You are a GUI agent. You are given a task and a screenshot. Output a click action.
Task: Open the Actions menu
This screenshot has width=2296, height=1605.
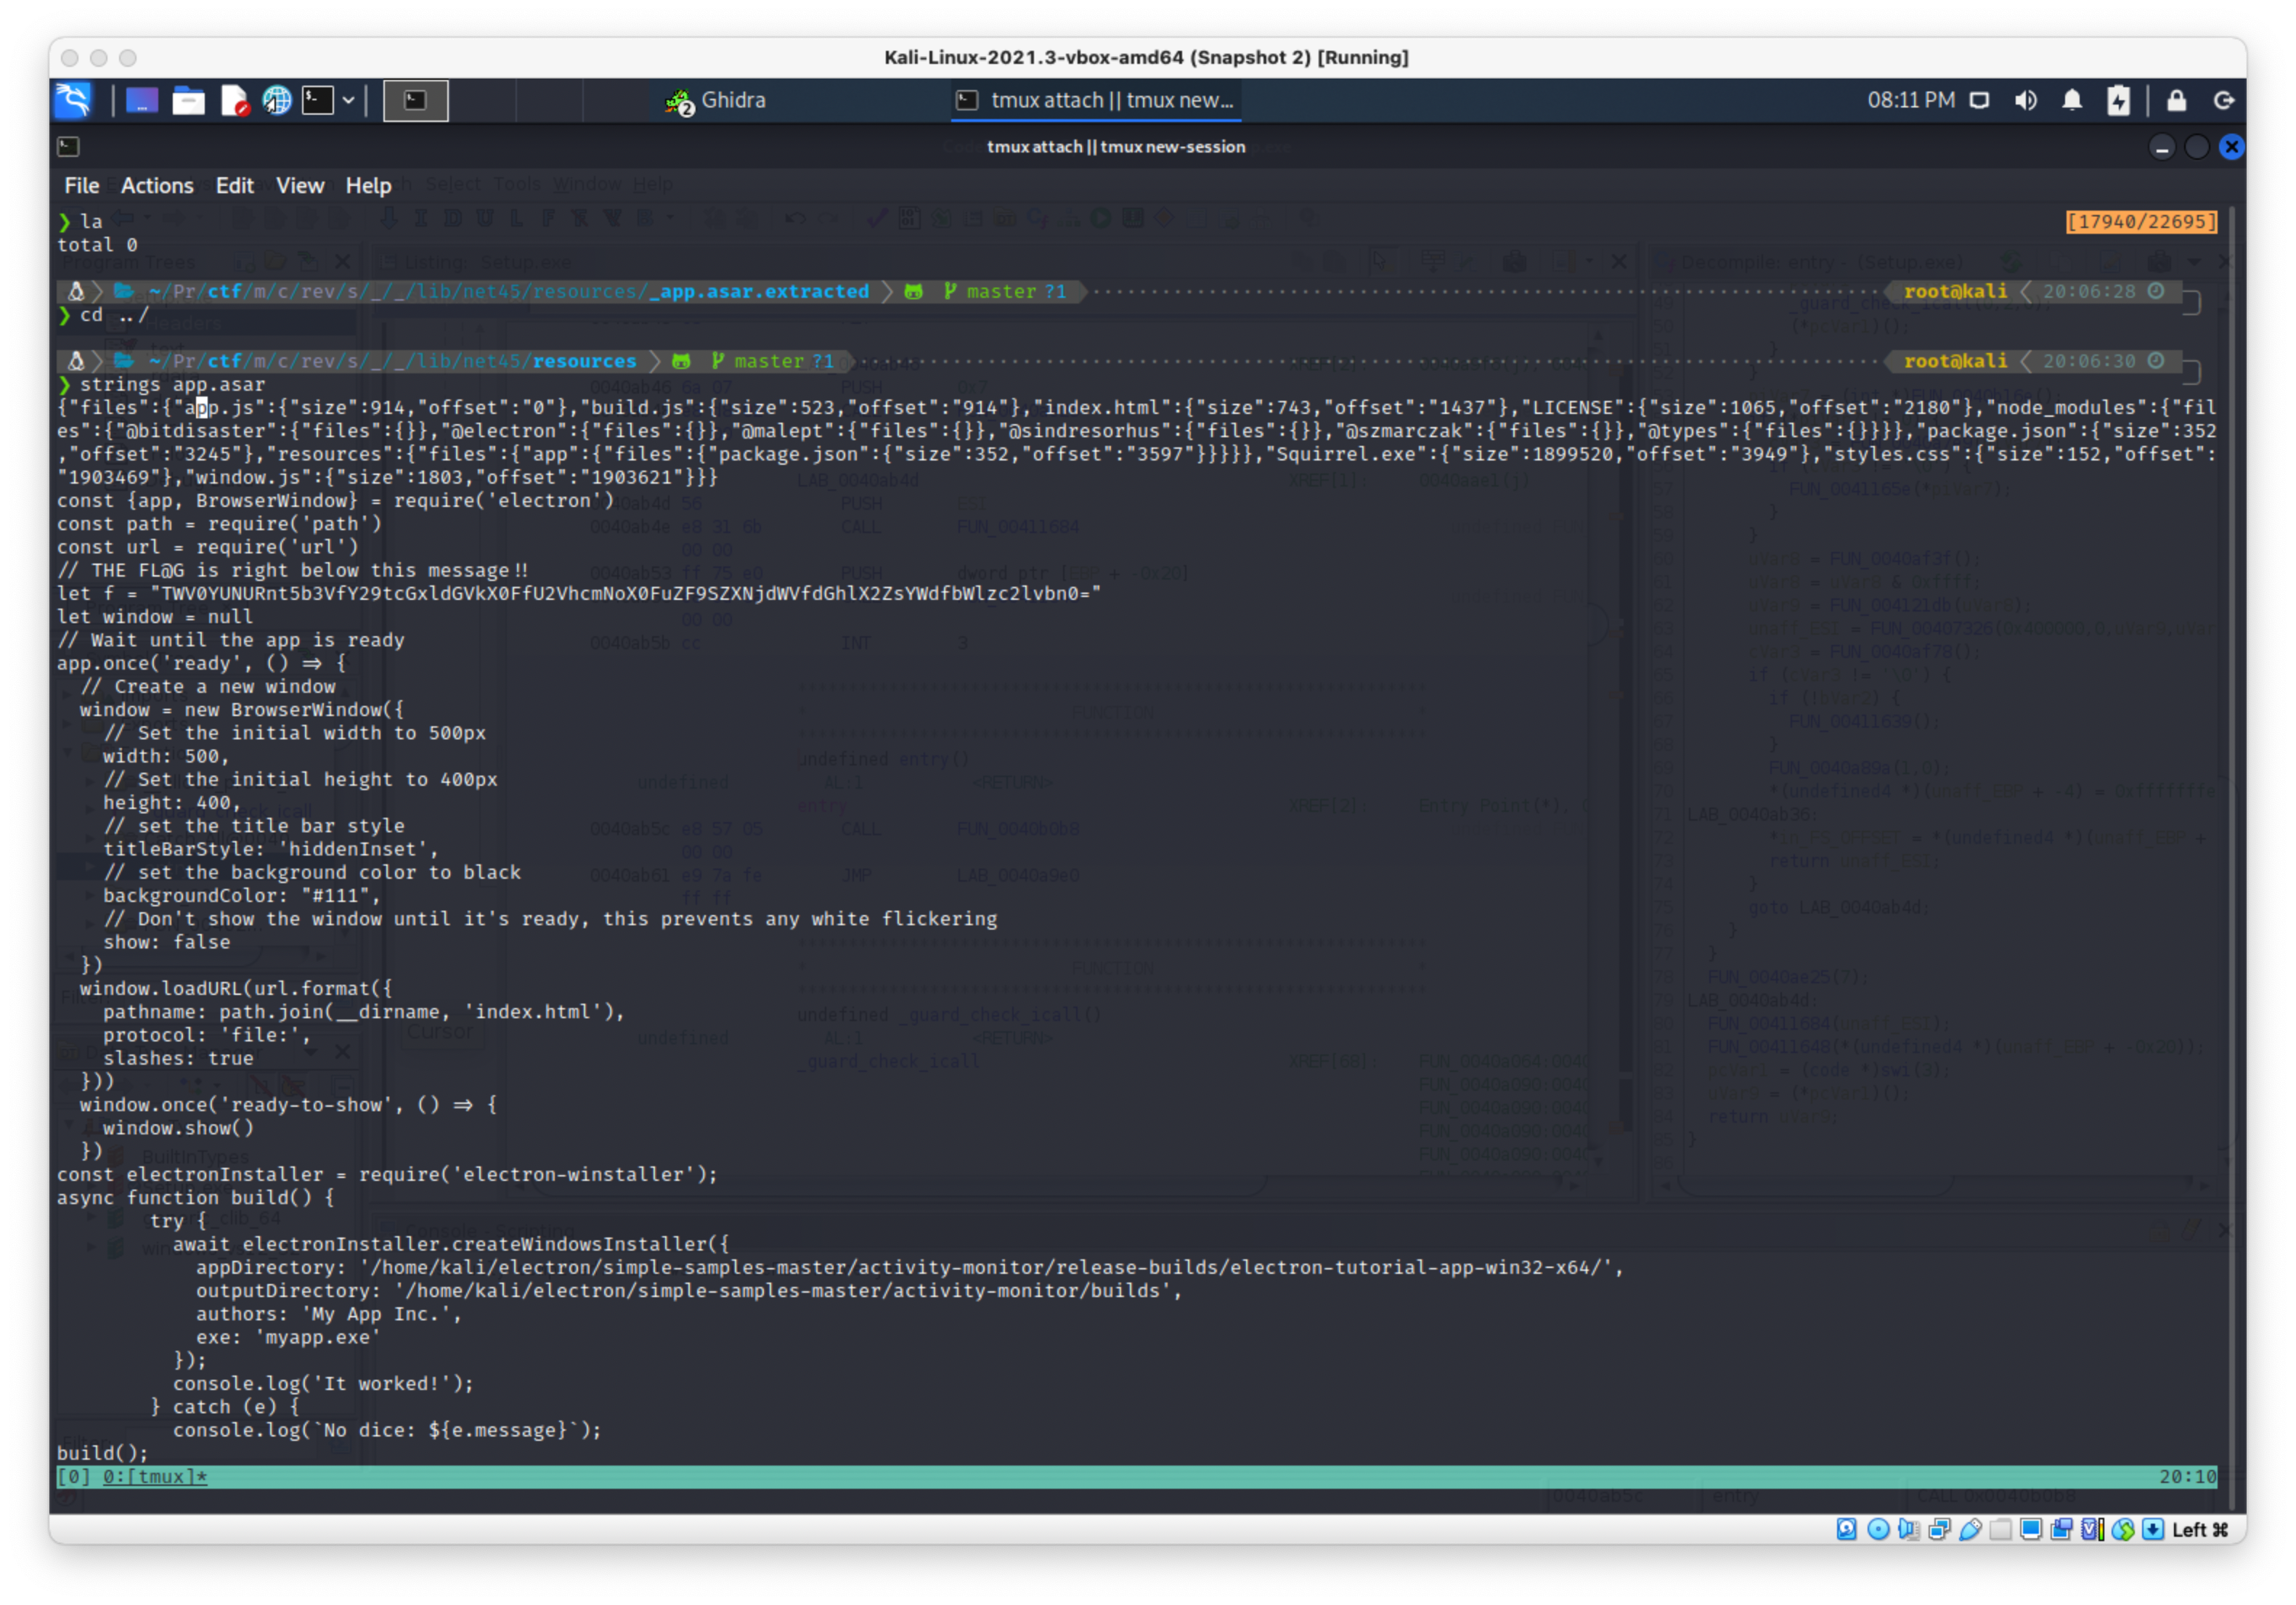157,185
